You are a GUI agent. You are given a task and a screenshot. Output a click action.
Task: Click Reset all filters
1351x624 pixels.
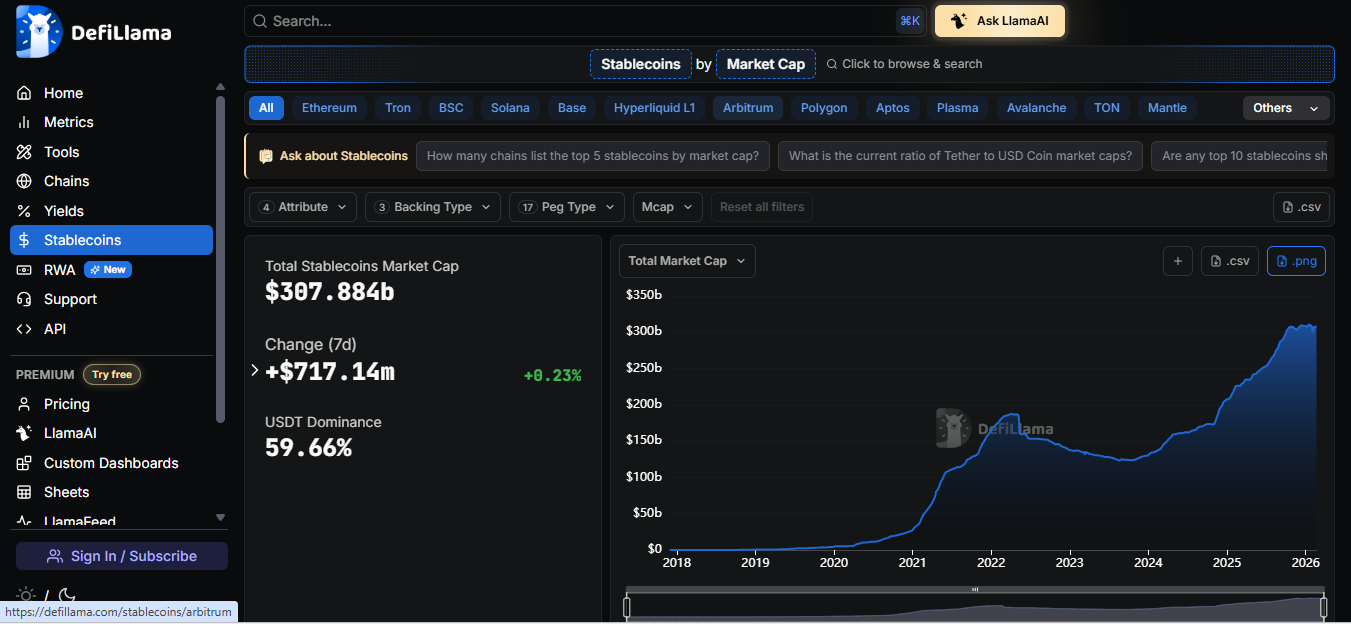762,207
